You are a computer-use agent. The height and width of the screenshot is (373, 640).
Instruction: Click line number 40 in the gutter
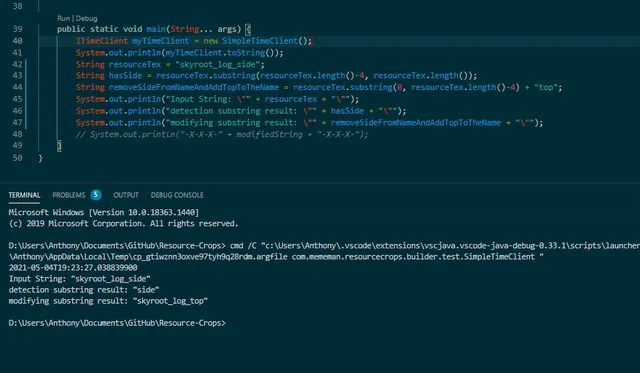click(x=17, y=41)
